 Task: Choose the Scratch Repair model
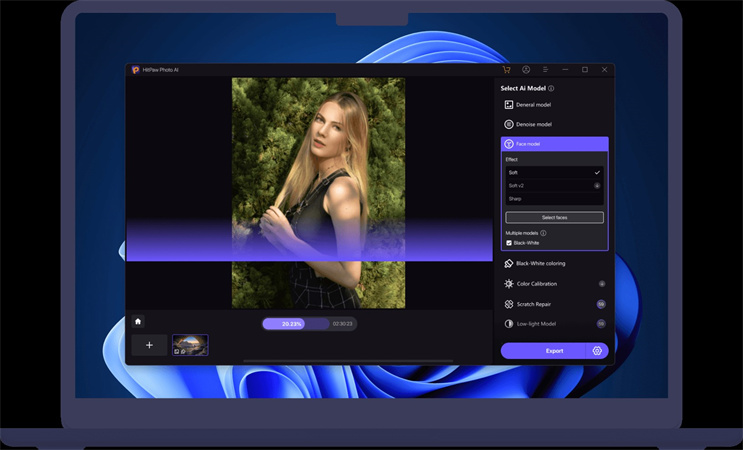(x=554, y=304)
